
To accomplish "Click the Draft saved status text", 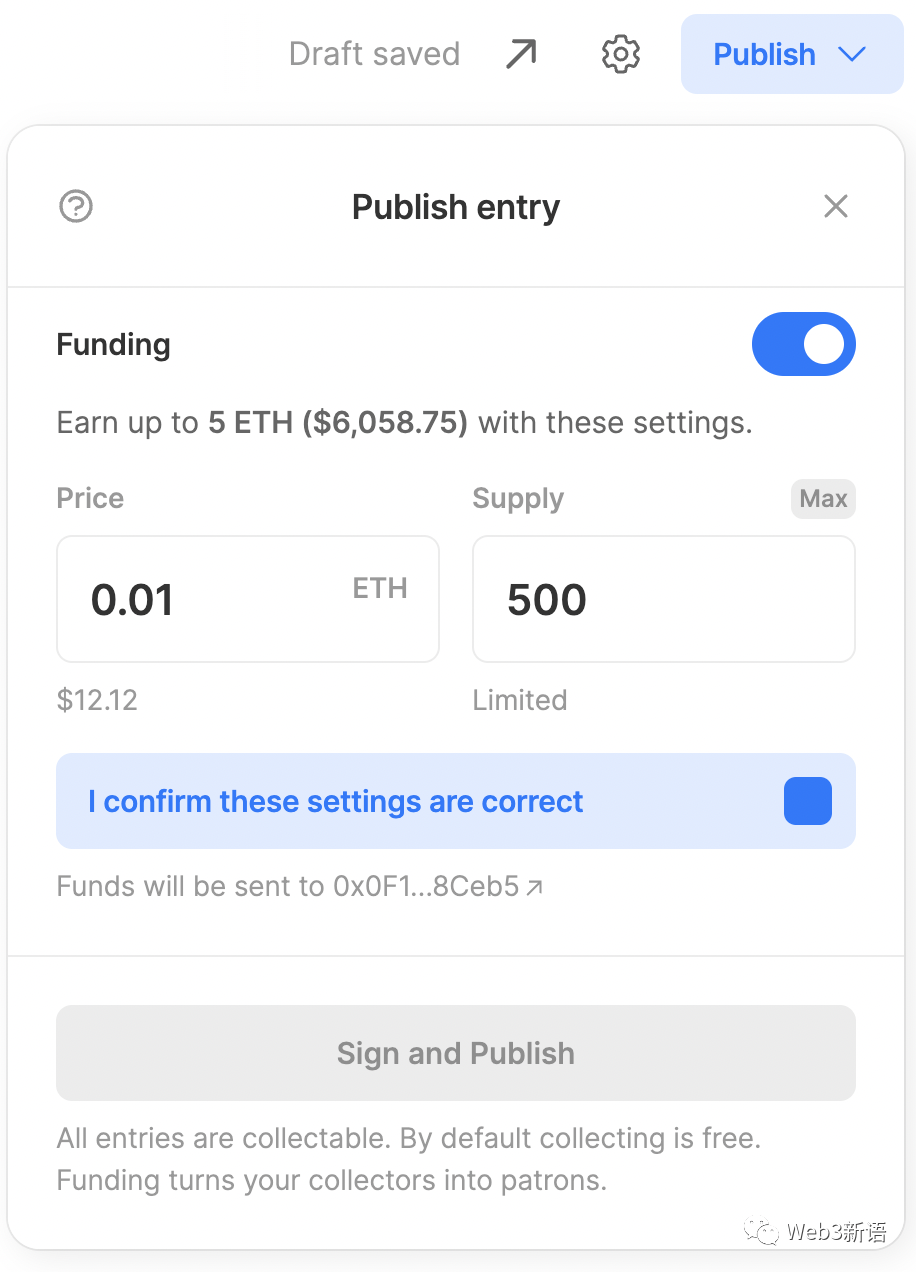I will tap(374, 54).
